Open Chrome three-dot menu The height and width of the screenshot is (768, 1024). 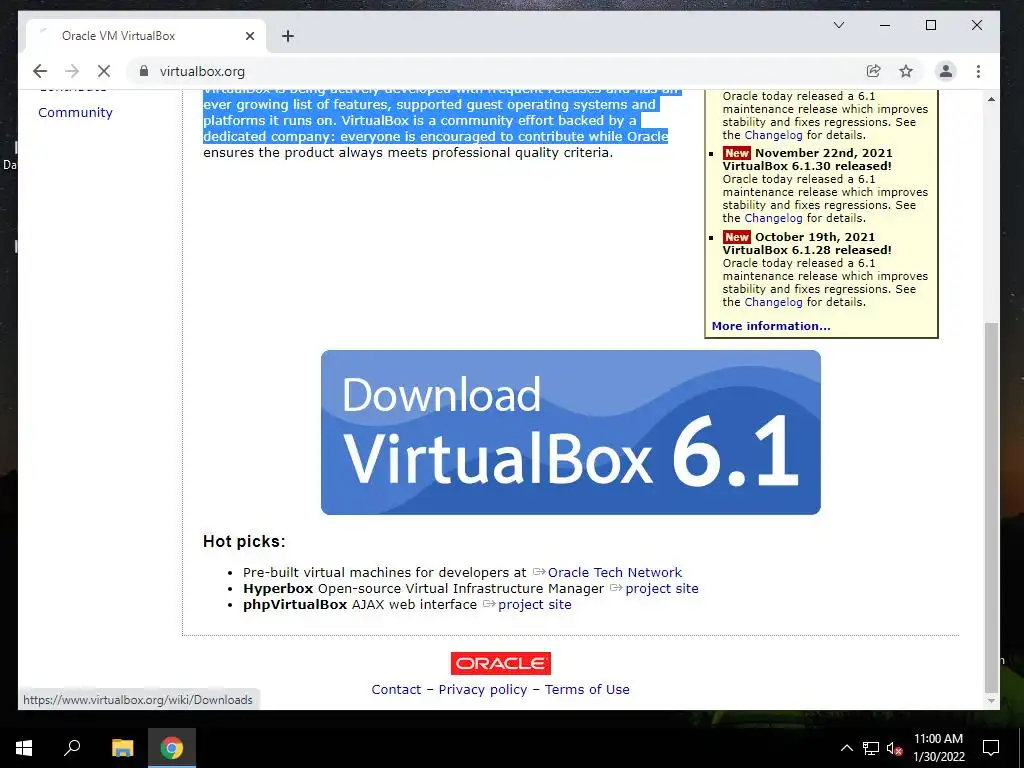[x=978, y=71]
